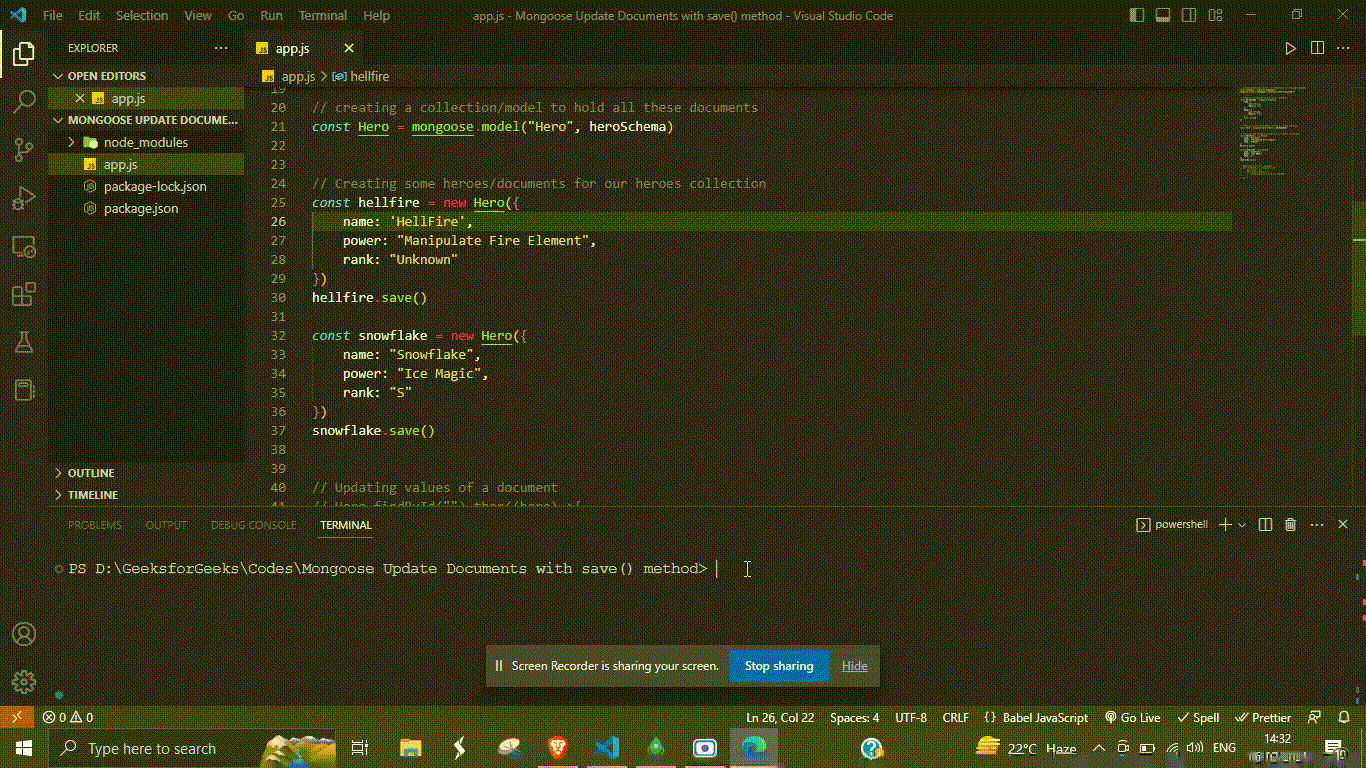The image size is (1366, 768).
Task: Switch to the Problems panel tab
Action: pyautogui.click(x=95, y=524)
